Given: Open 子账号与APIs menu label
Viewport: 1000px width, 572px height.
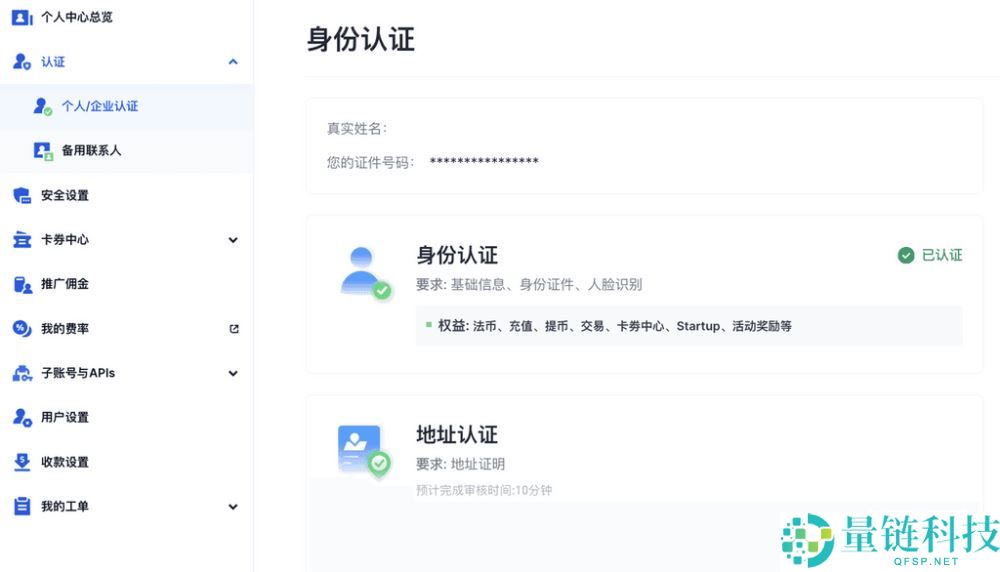Looking at the screenshot, I should coord(78,373).
